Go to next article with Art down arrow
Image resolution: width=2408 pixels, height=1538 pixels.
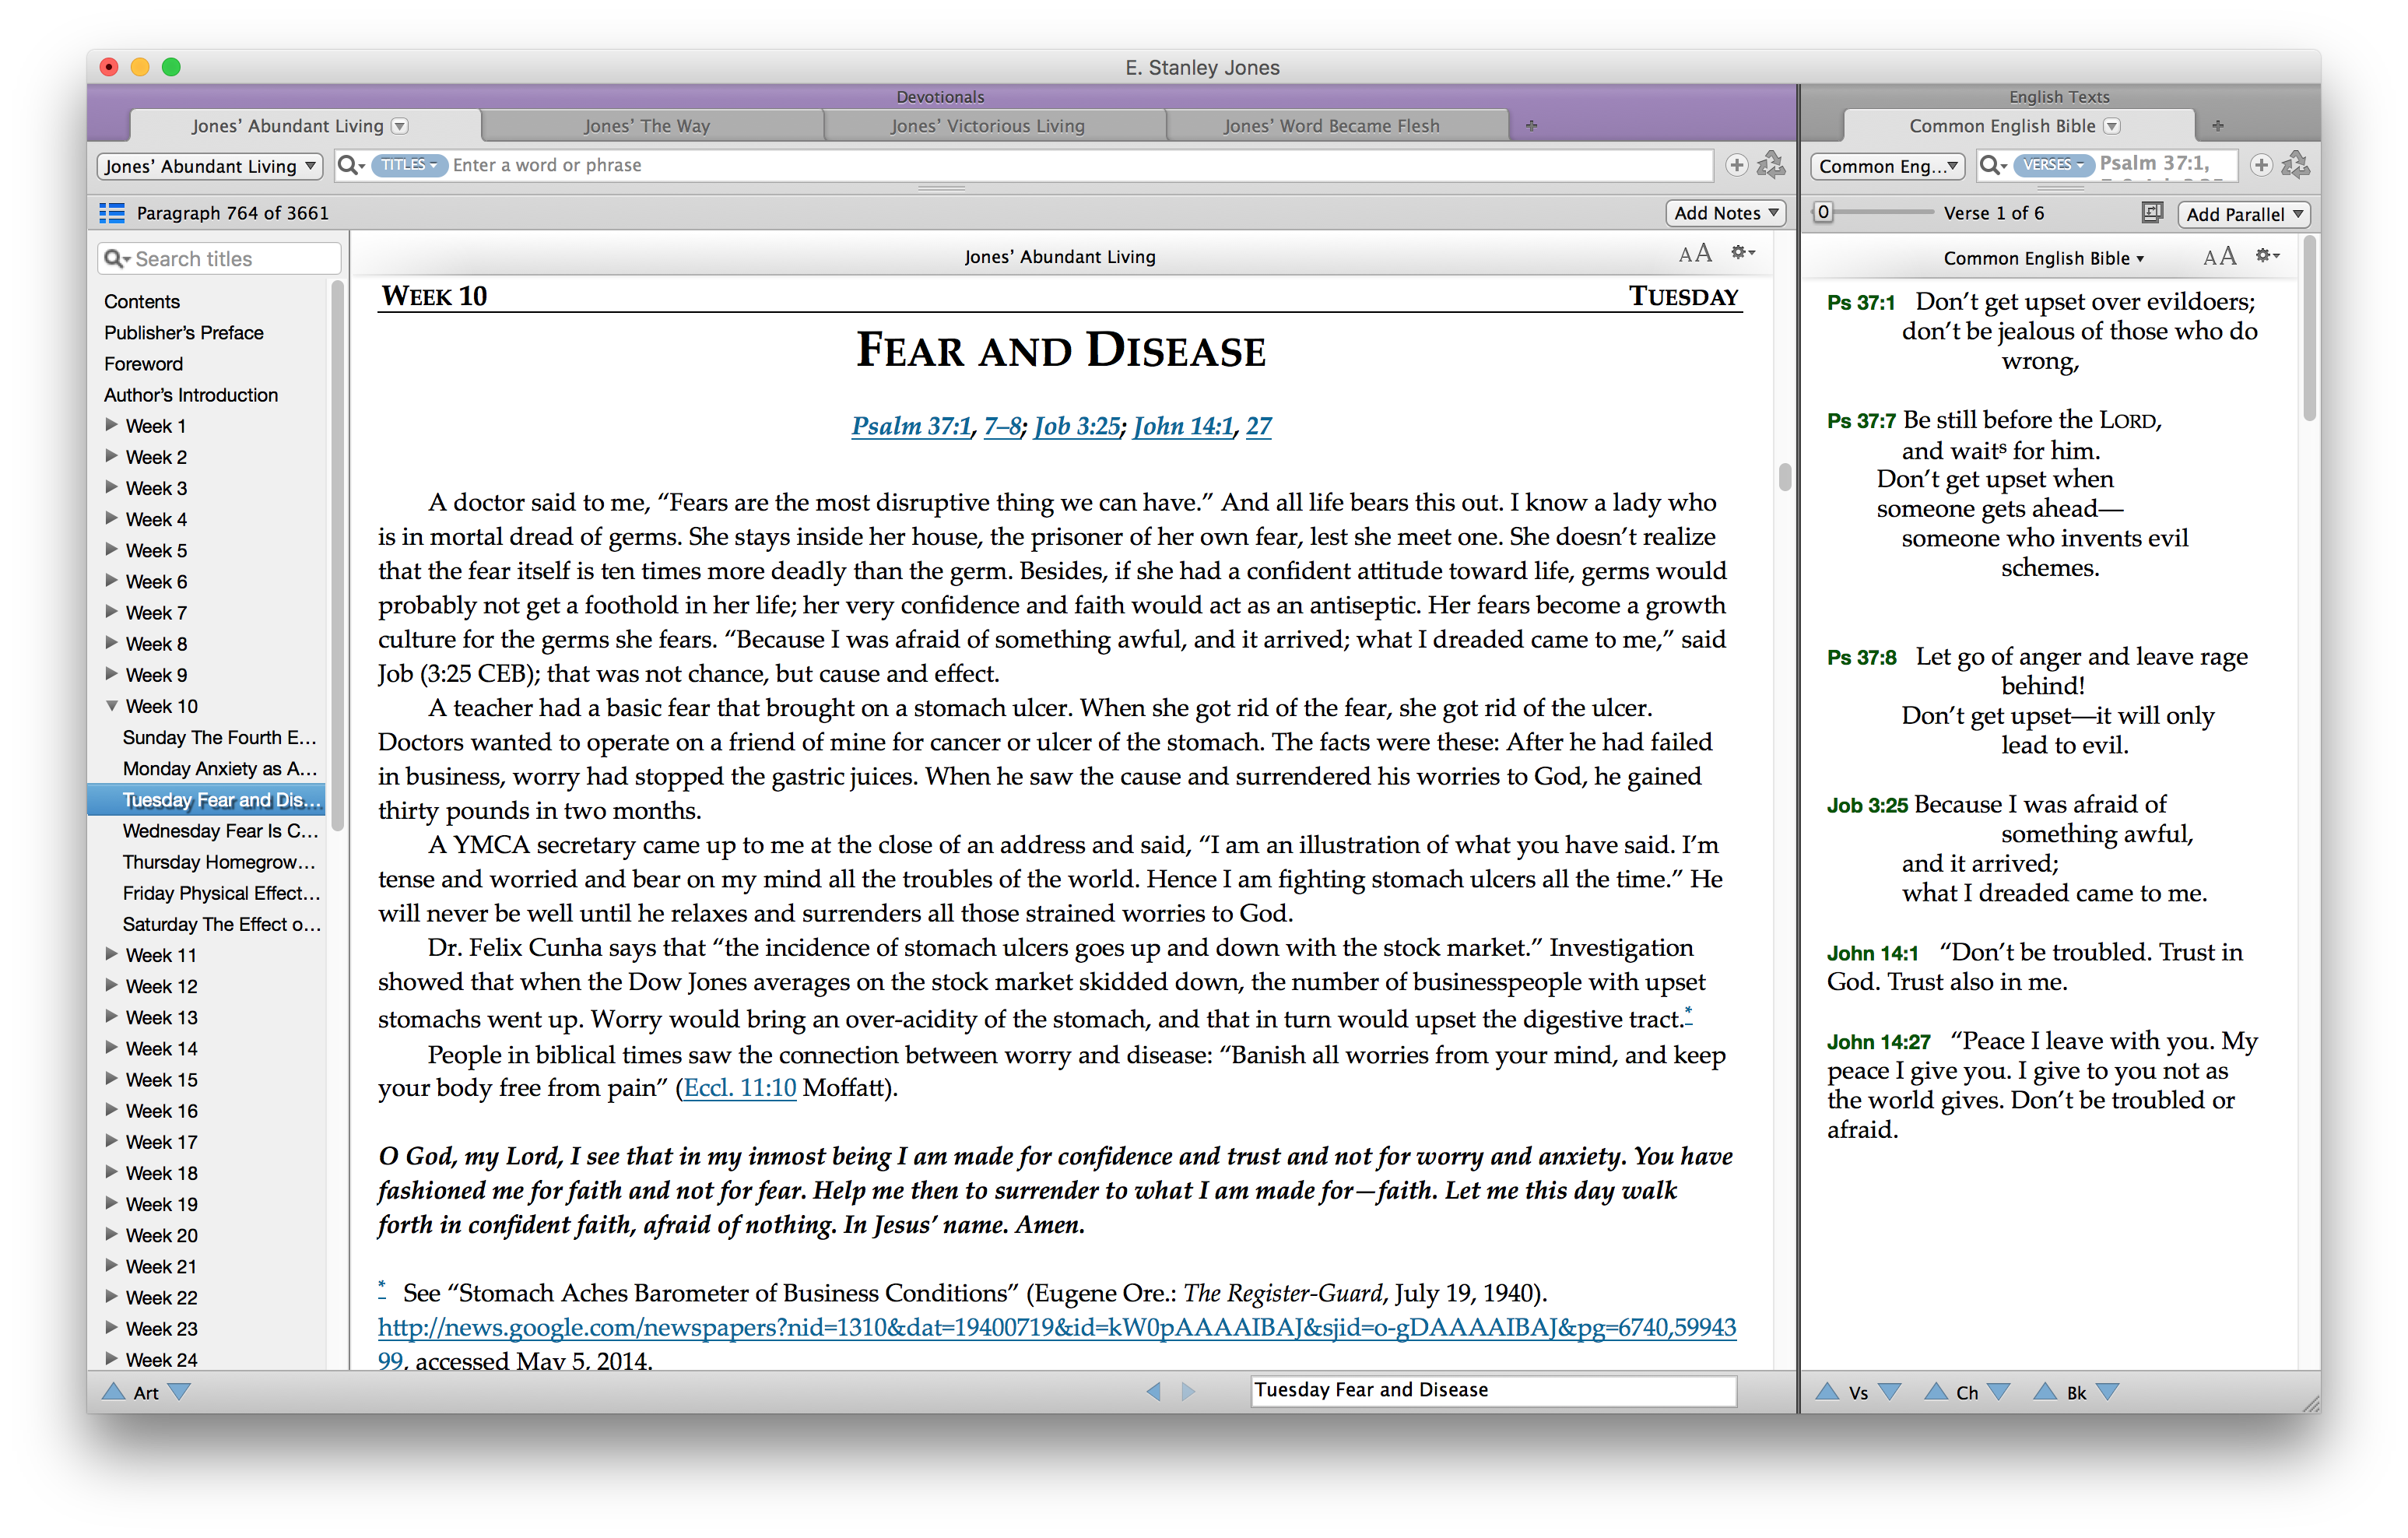[x=180, y=1391]
